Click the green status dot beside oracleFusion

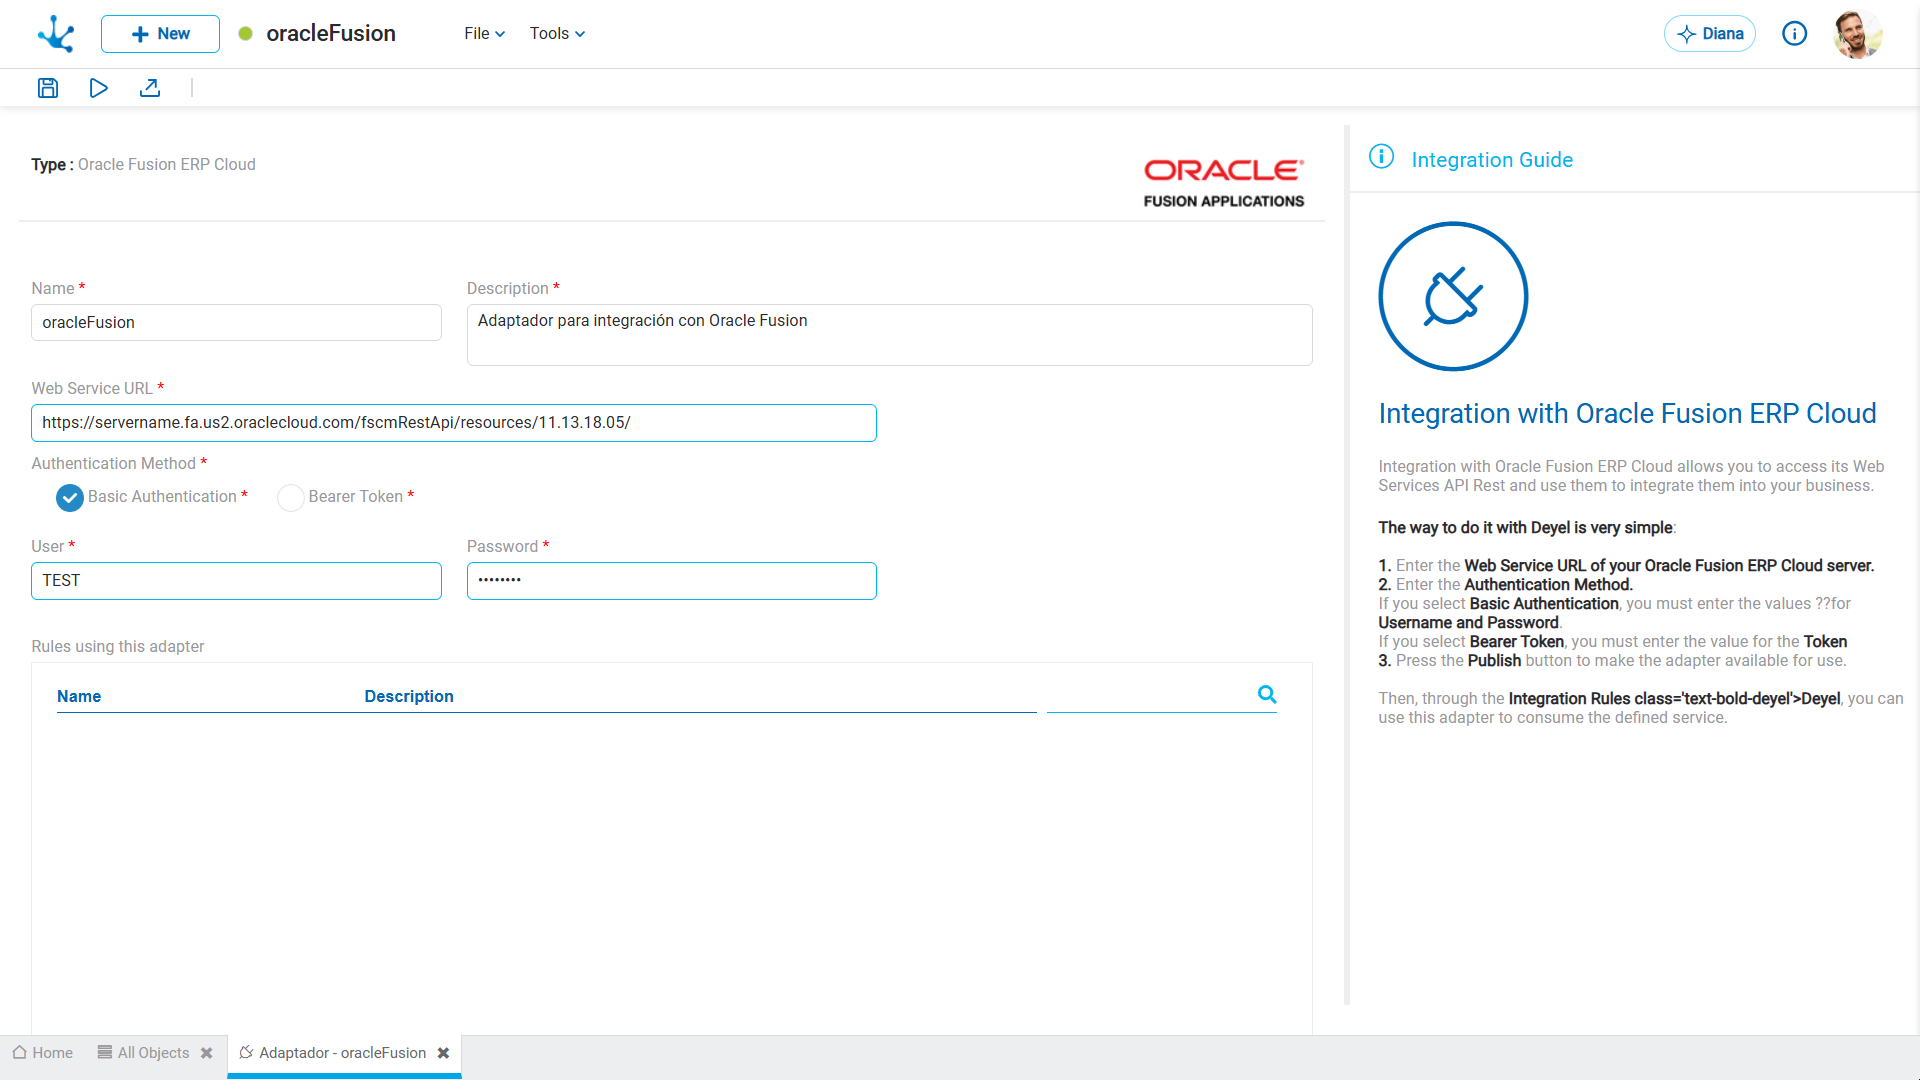(245, 34)
